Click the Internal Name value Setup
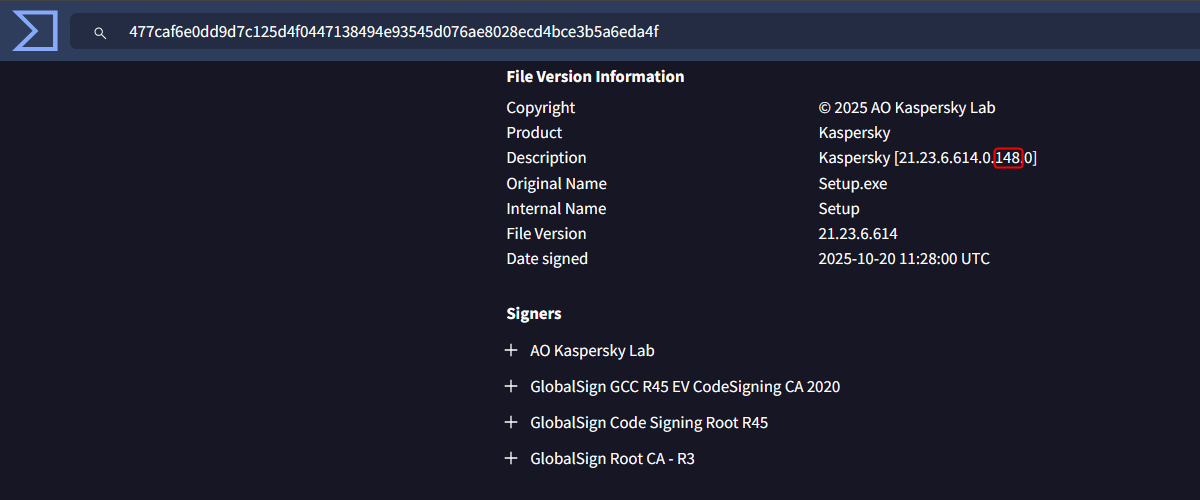Viewport: 1200px width, 500px height. pyautogui.click(x=838, y=209)
